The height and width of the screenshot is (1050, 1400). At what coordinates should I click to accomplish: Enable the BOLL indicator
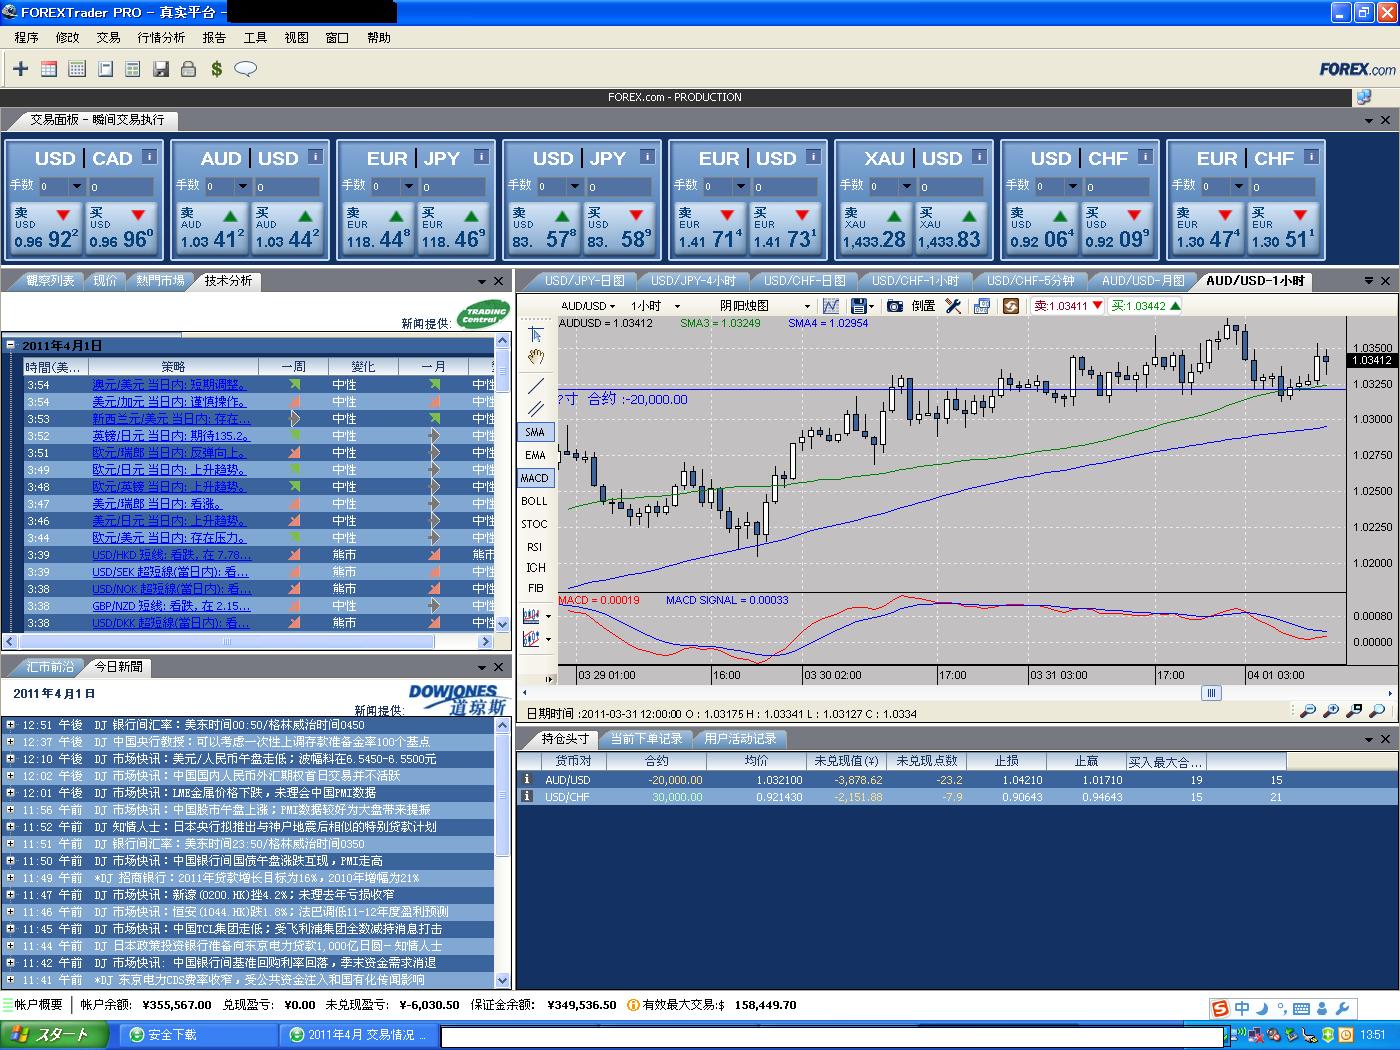coord(535,501)
